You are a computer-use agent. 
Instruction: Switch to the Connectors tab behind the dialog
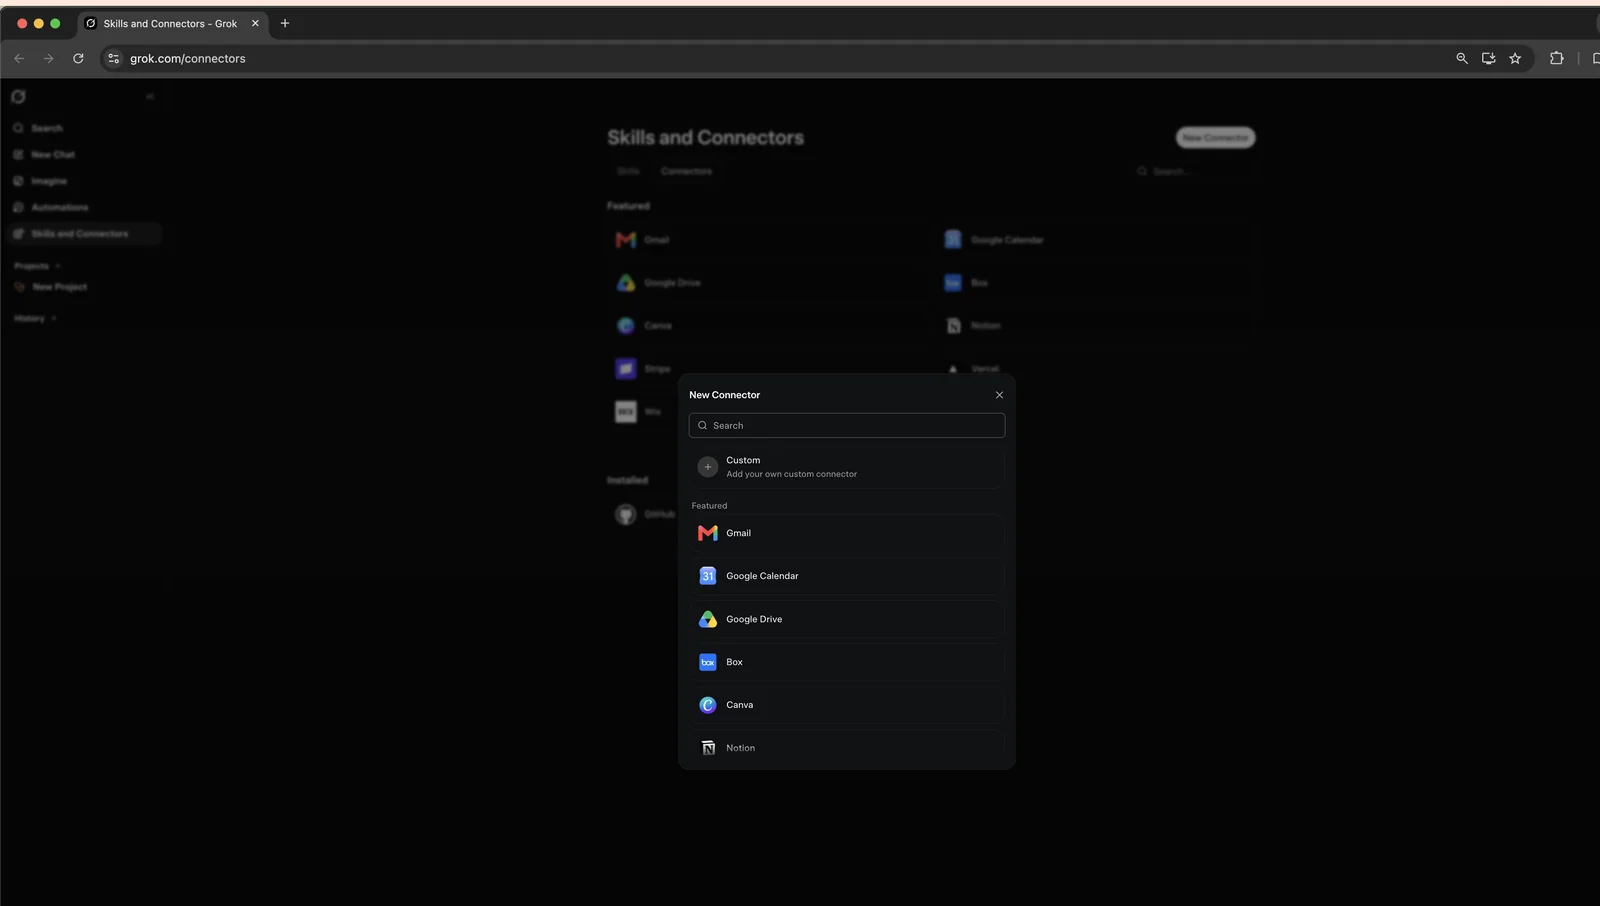point(686,171)
